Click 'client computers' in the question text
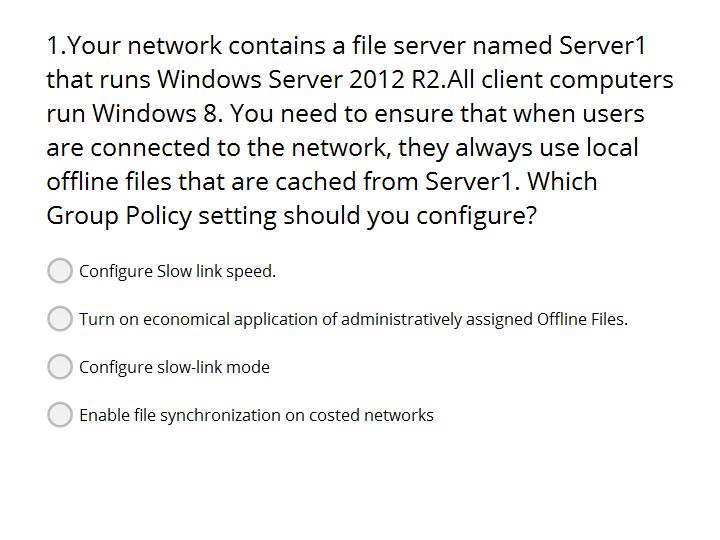The image size is (720, 540). click(x=577, y=81)
